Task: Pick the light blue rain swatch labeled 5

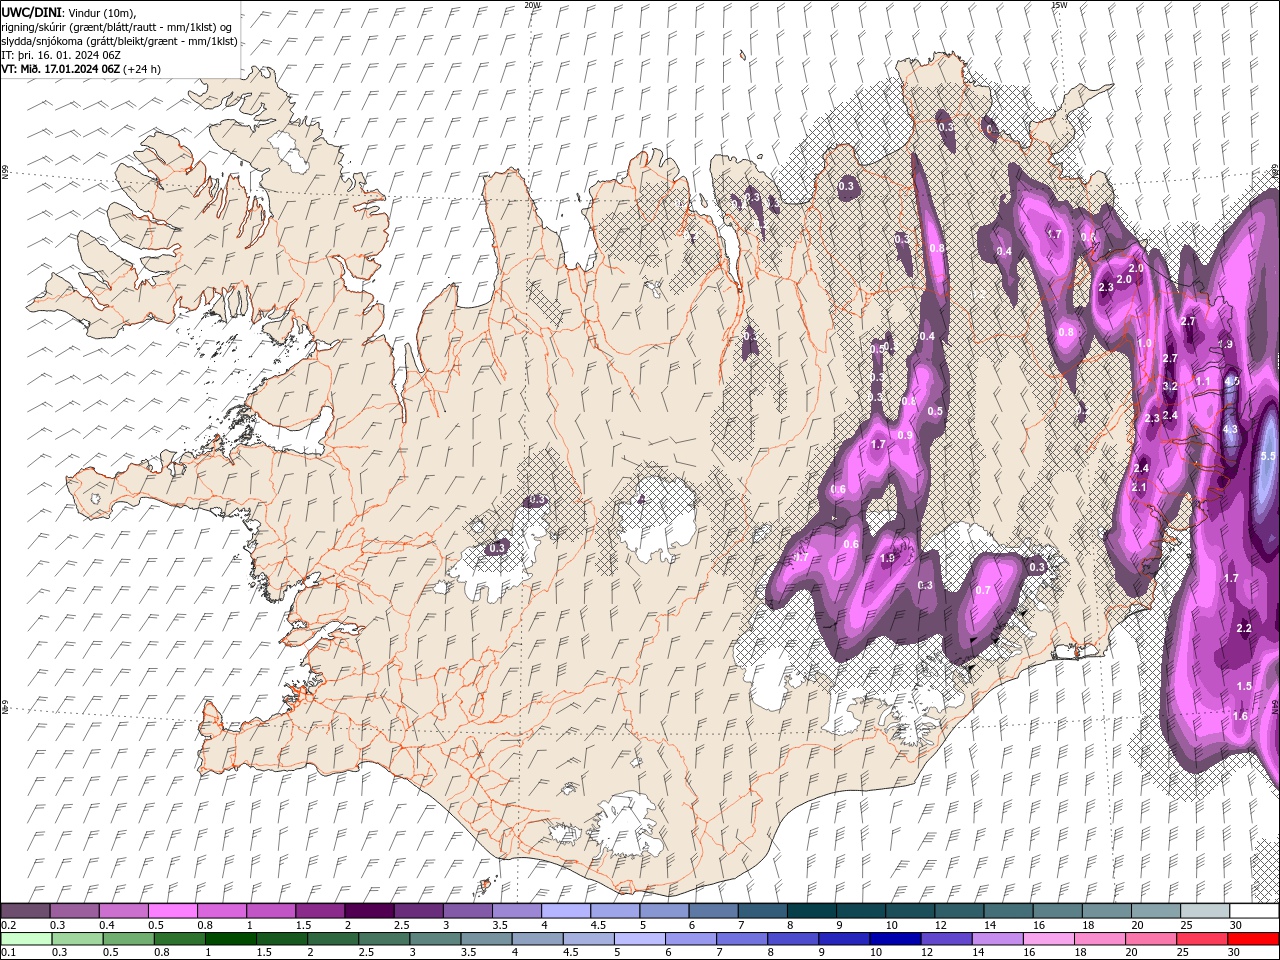Action: pyautogui.click(x=640, y=939)
